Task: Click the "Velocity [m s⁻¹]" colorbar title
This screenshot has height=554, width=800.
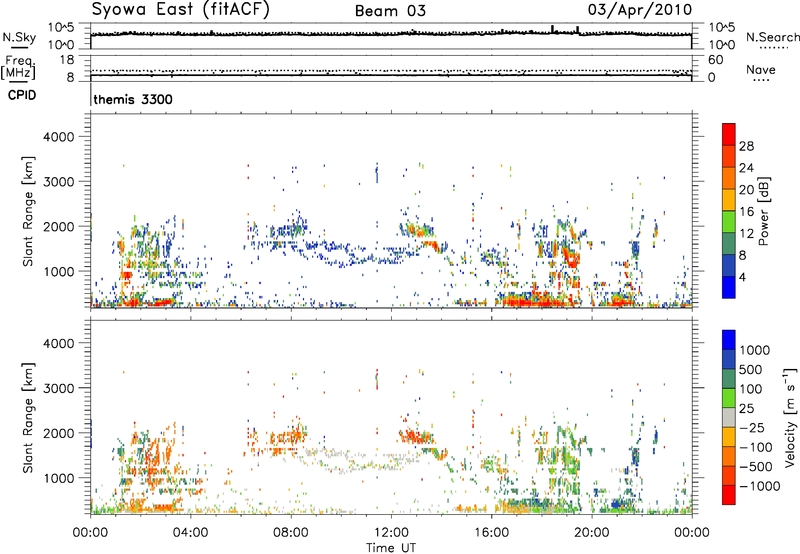Action: 790,418
